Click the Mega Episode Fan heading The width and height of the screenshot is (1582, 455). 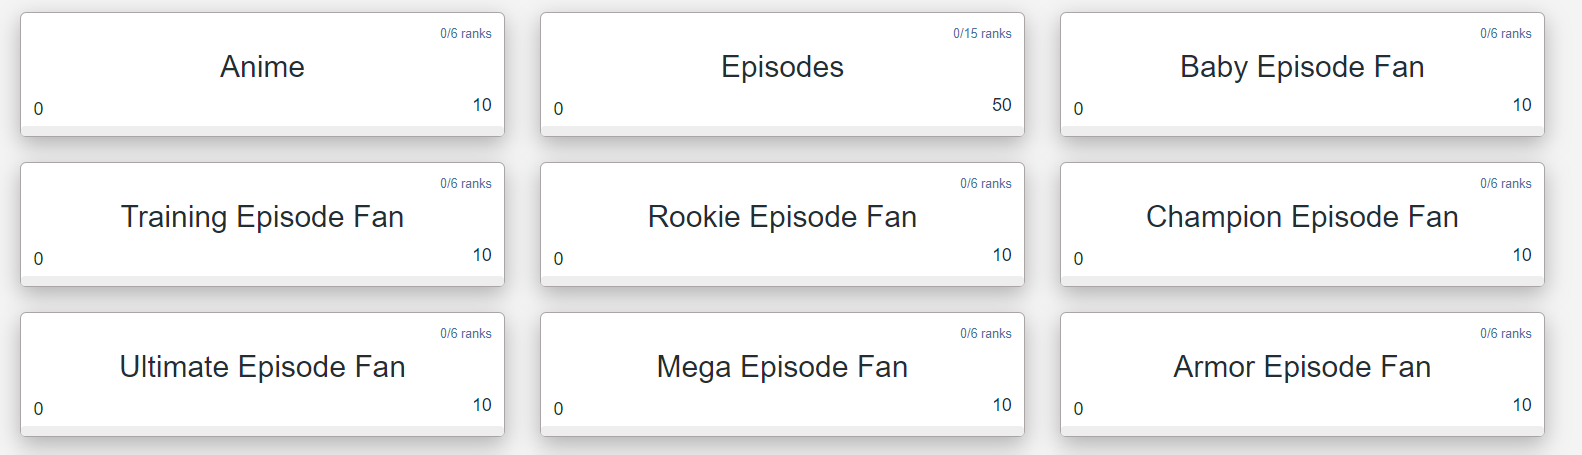pos(782,367)
